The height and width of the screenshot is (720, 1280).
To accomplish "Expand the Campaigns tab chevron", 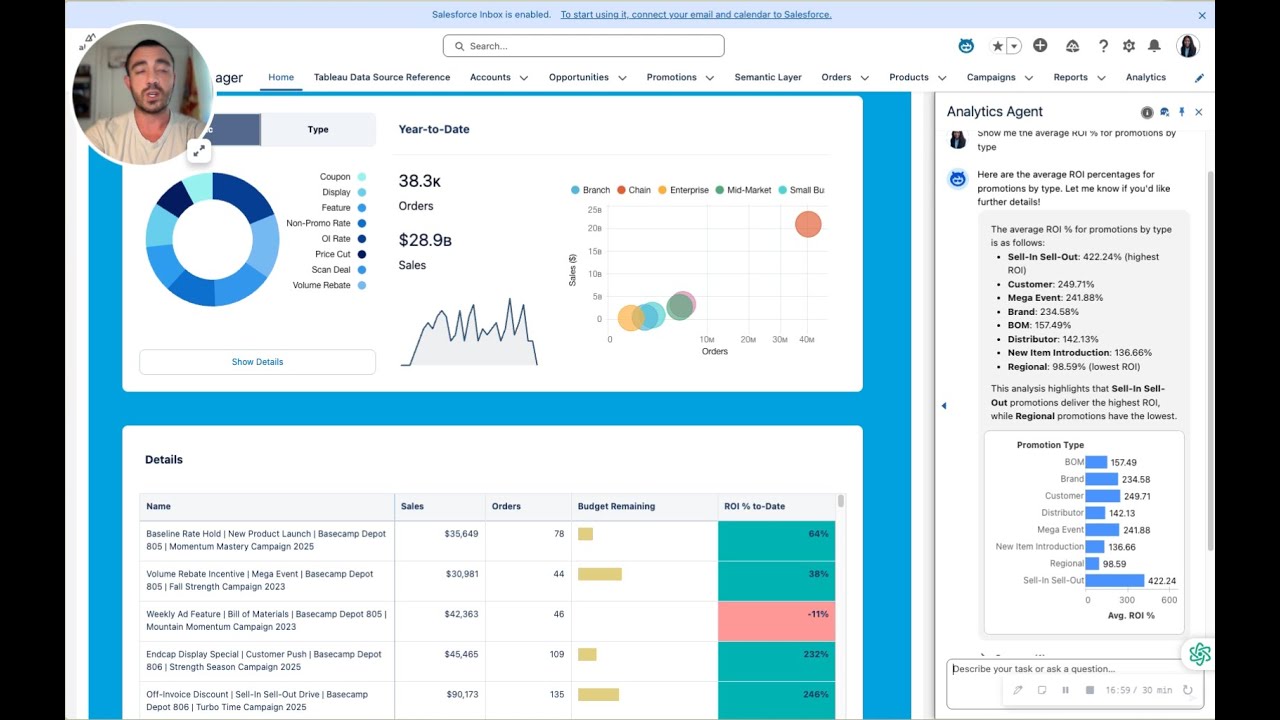I will pyautogui.click(x=1028, y=78).
